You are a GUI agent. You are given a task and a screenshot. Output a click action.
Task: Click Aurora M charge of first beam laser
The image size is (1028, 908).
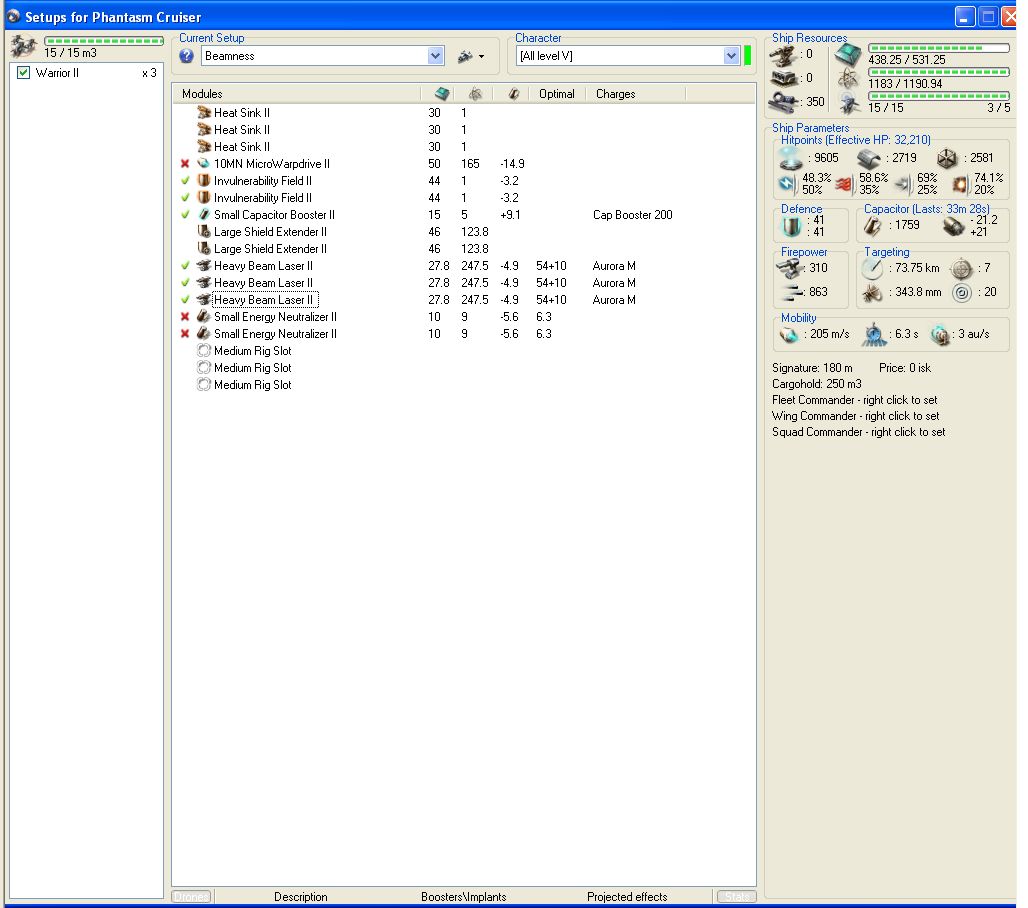[x=614, y=266]
